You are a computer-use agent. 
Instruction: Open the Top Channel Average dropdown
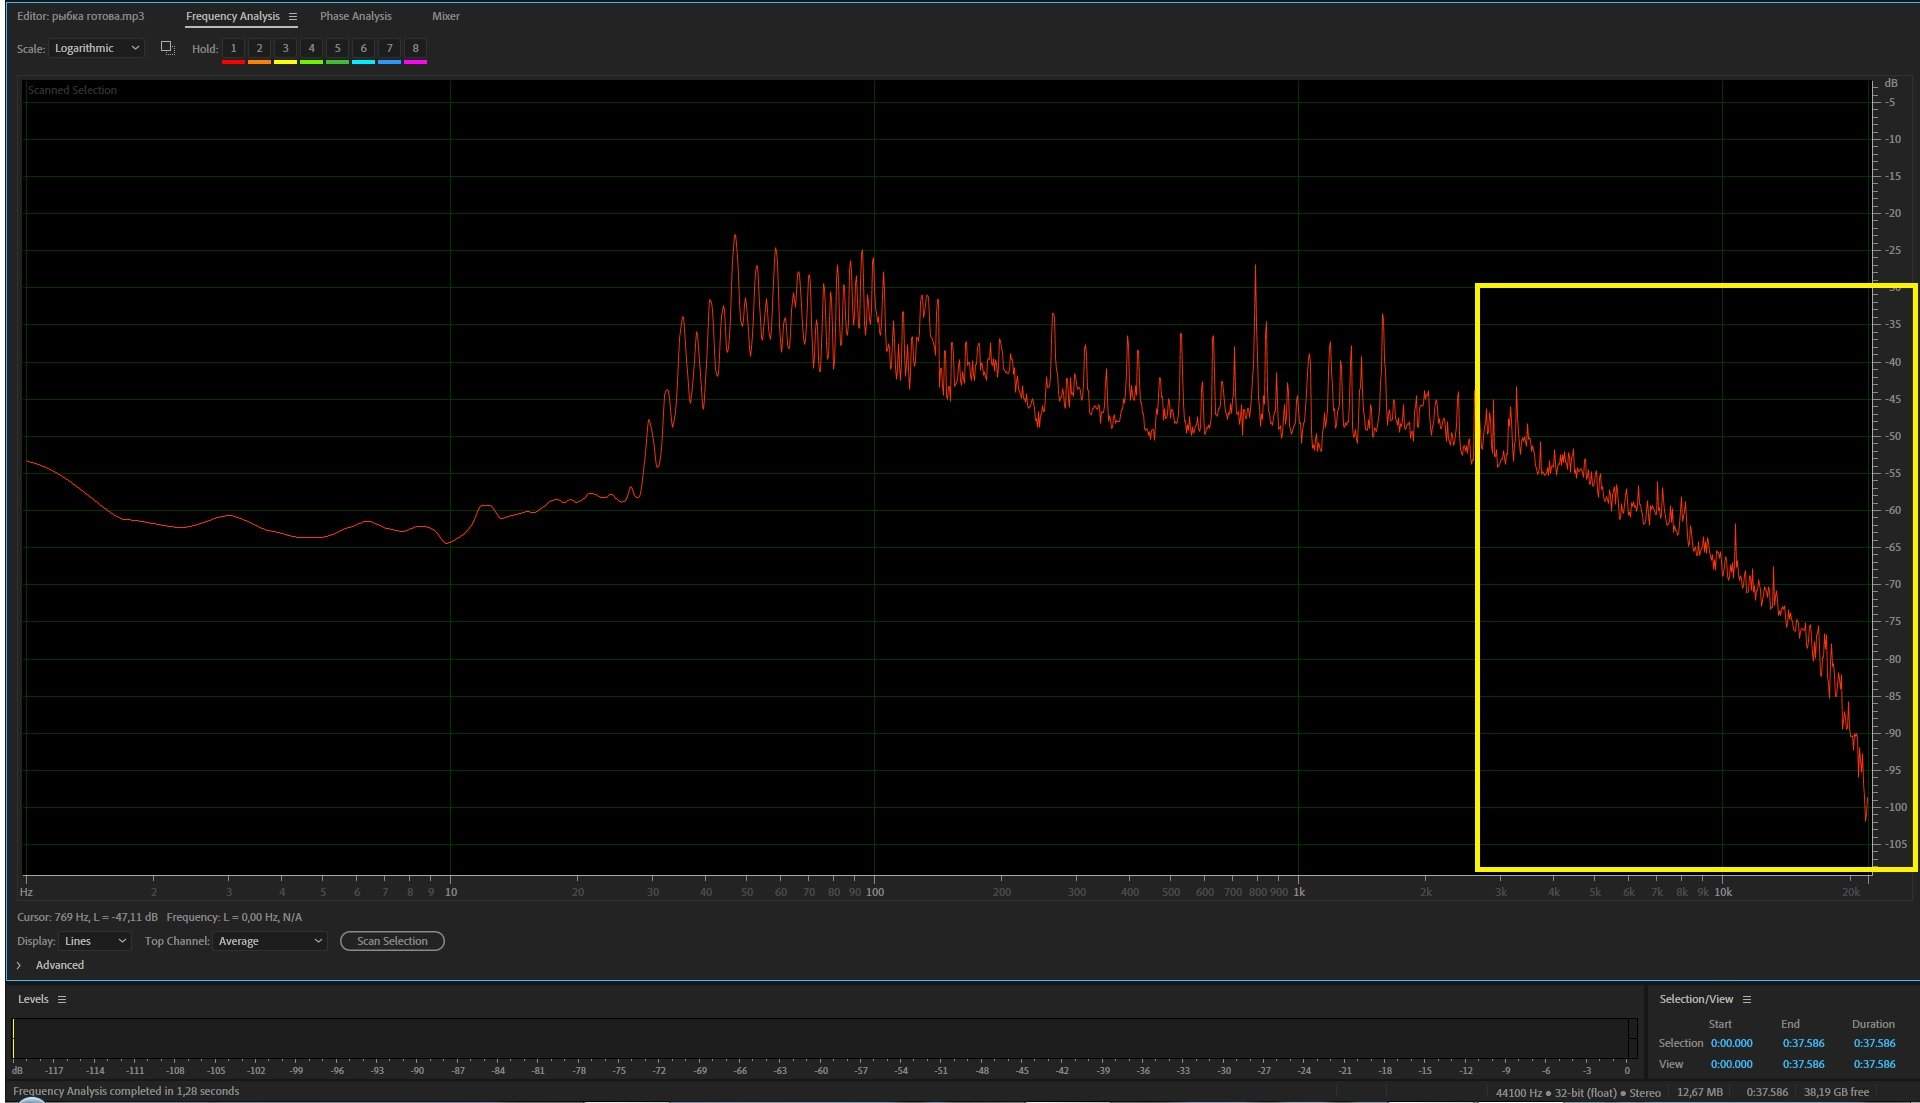pyautogui.click(x=270, y=941)
